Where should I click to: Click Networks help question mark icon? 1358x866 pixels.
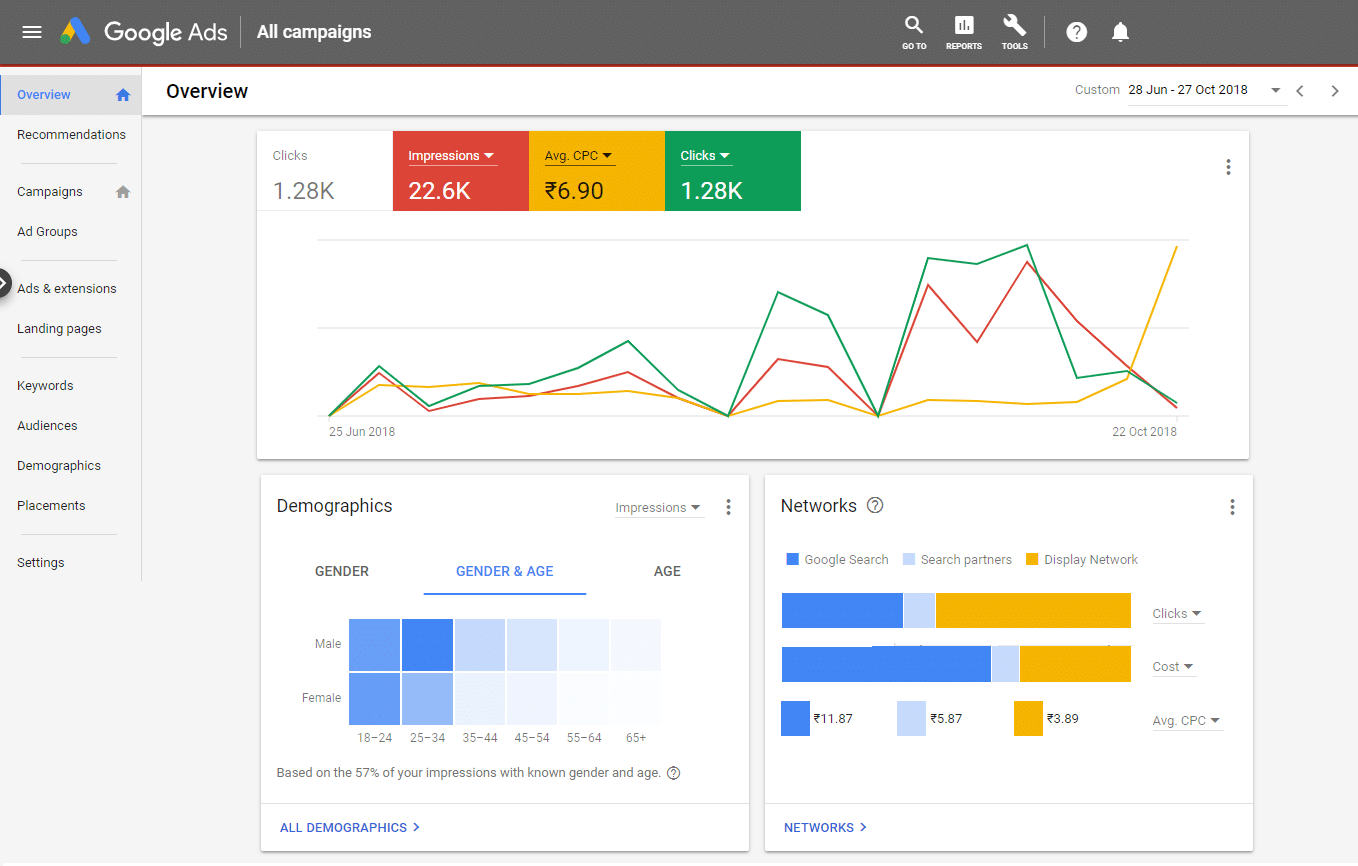tap(875, 505)
